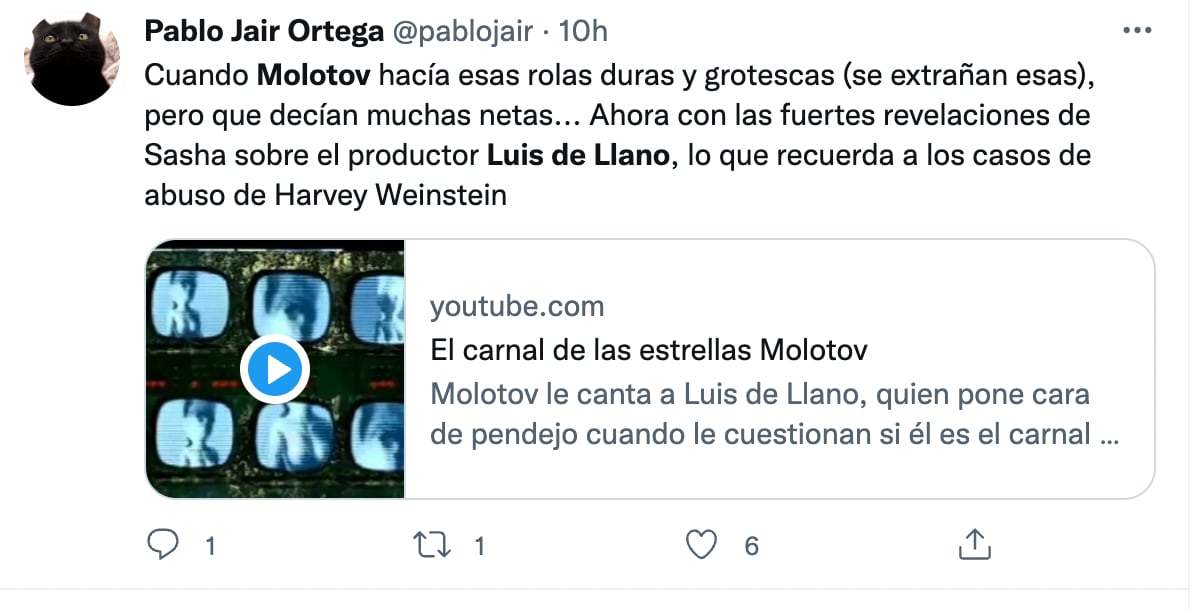The width and height of the screenshot is (1198, 610).
Task: Play the Molotov YouTube video
Action: point(275,370)
